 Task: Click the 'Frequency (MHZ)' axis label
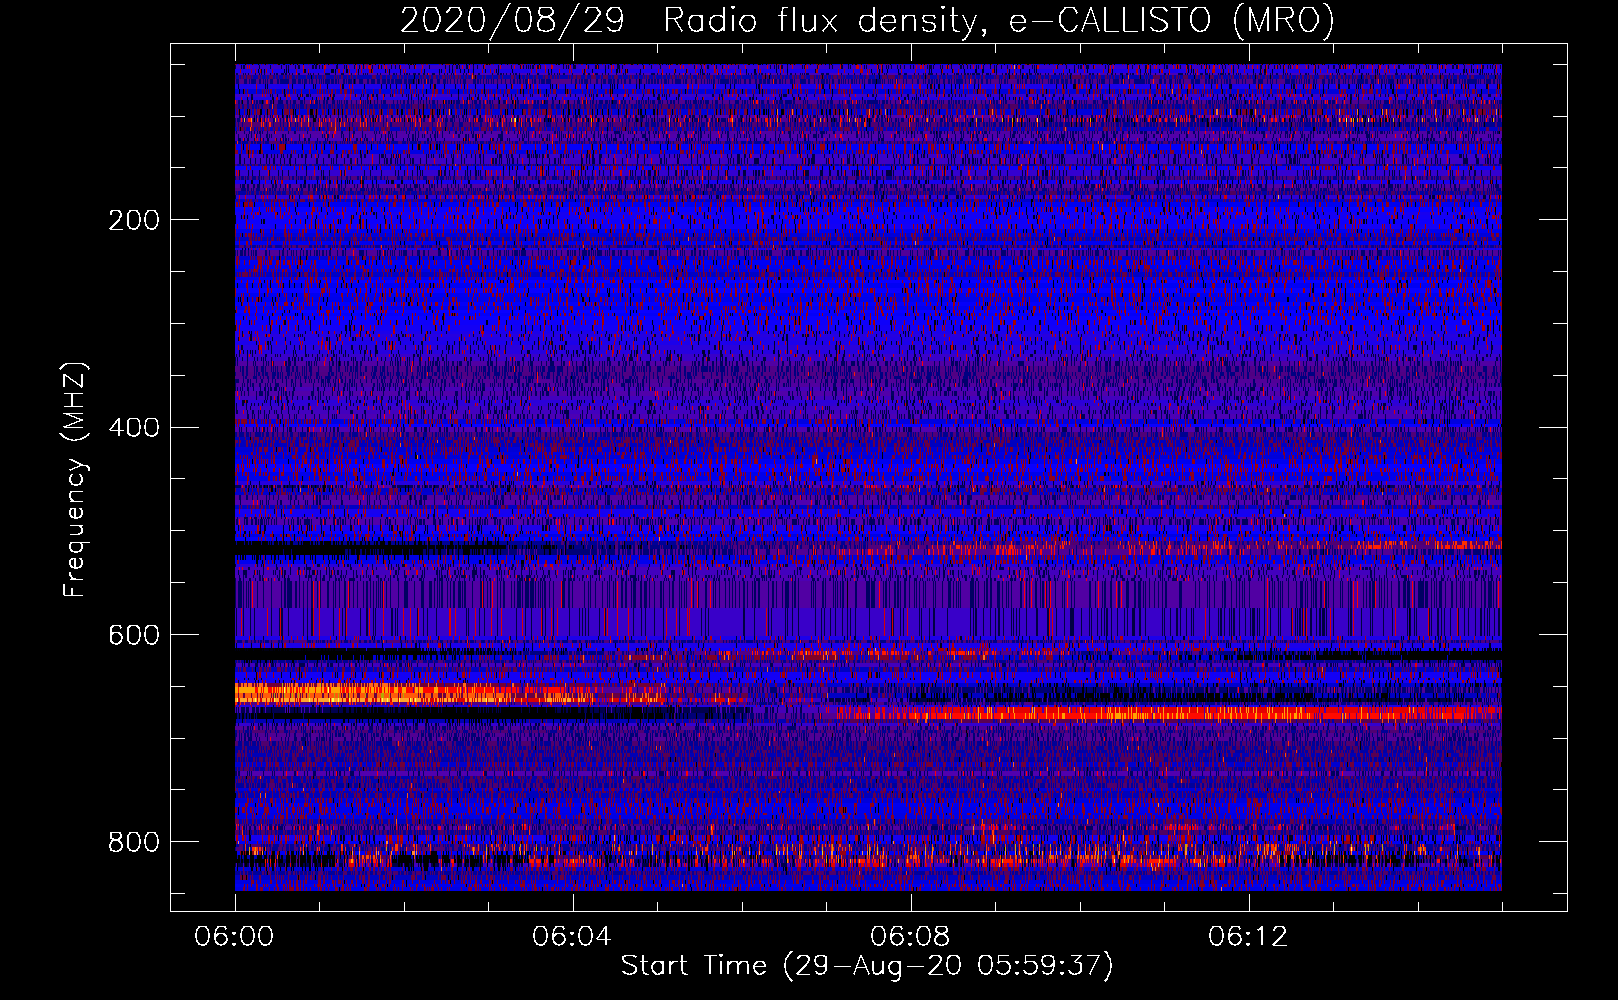tap(75, 480)
